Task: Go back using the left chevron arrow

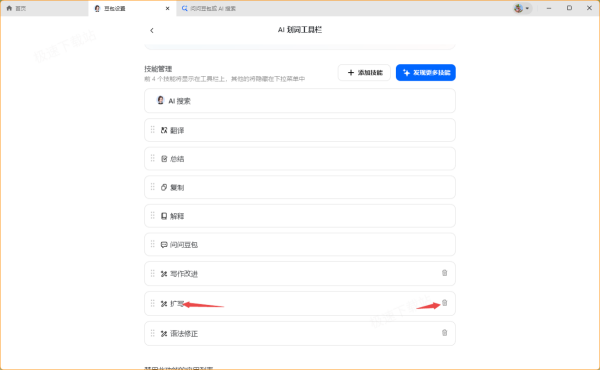Action: point(152,30)
